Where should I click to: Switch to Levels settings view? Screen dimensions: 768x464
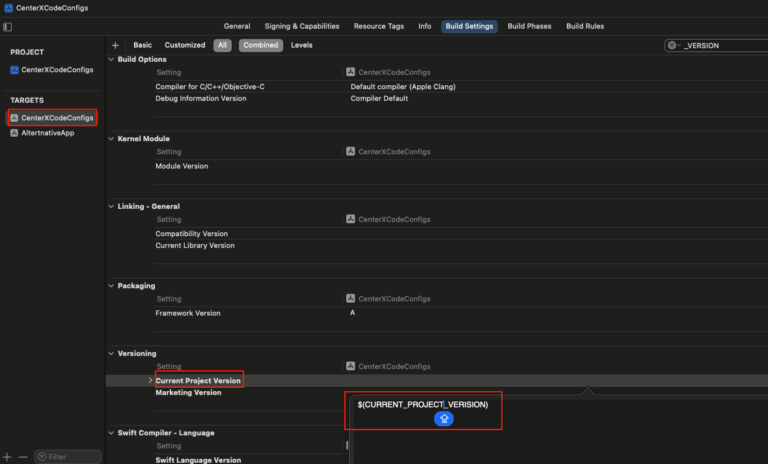click(x=301, y=45)
